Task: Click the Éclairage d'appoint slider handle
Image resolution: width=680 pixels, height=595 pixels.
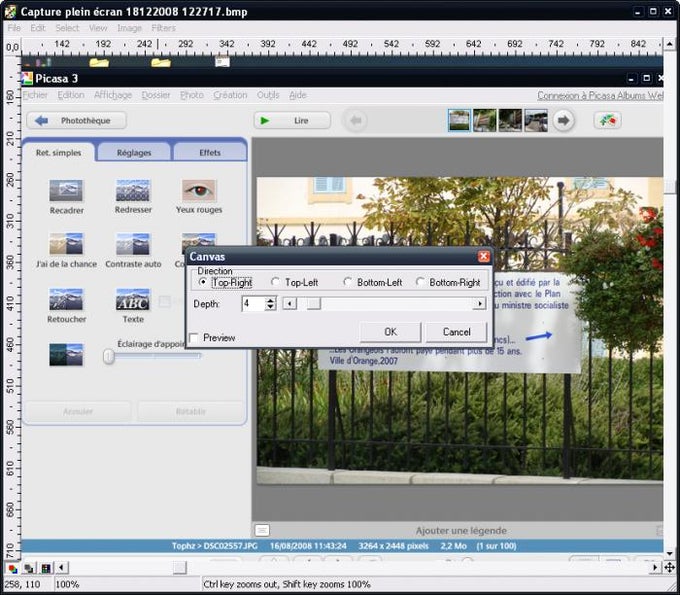Action: tap(108, 356)
